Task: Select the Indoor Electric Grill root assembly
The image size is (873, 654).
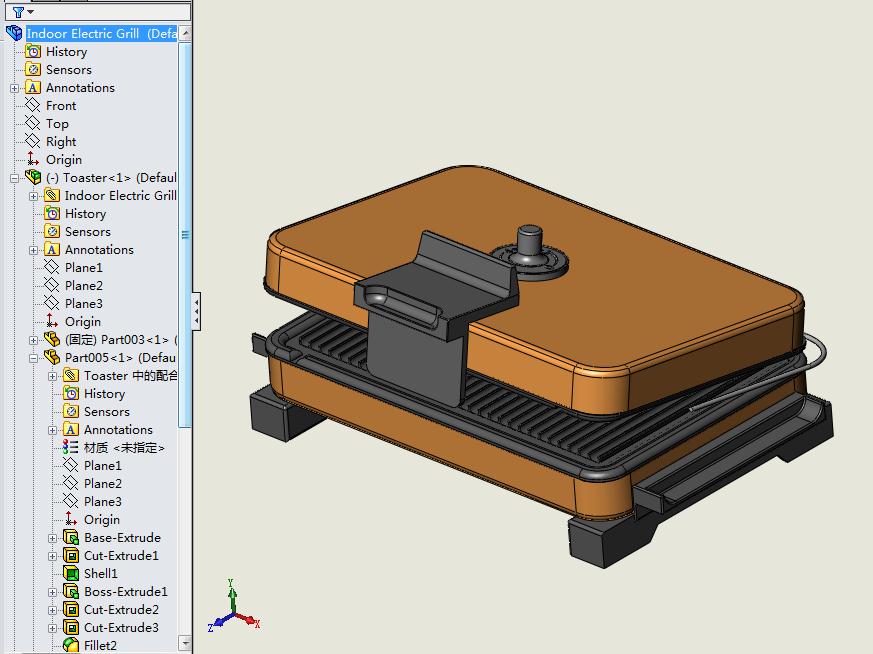Action: pyautogui.click(x=100, y=33)
